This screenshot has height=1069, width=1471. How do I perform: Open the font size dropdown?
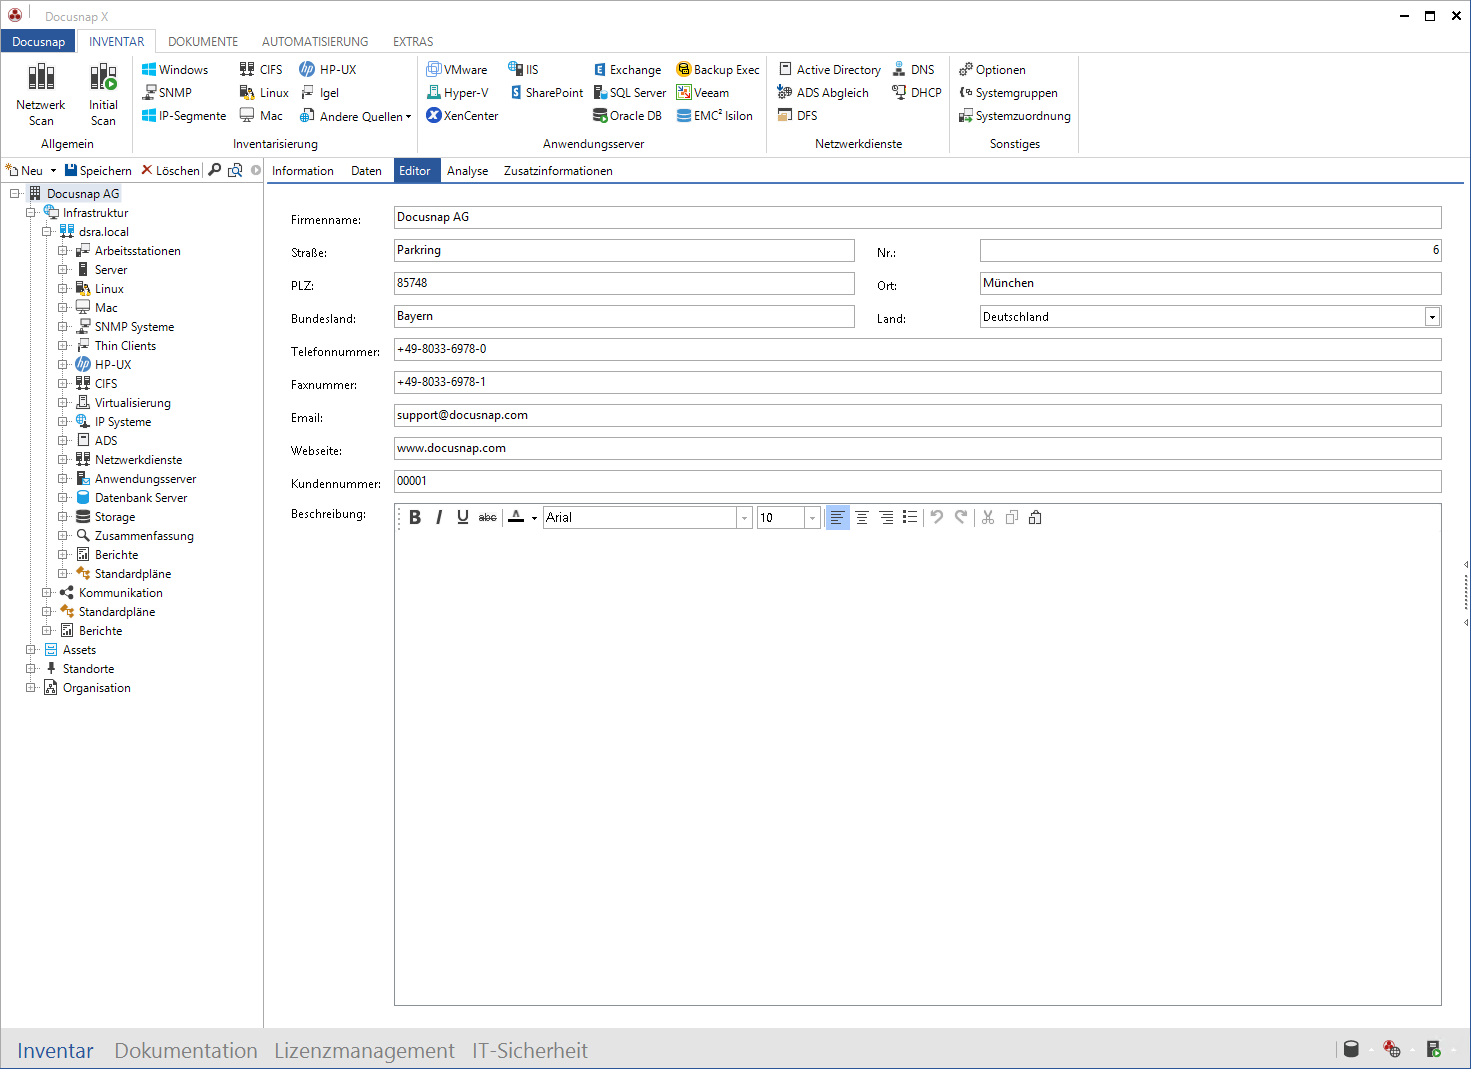point(812,518)
